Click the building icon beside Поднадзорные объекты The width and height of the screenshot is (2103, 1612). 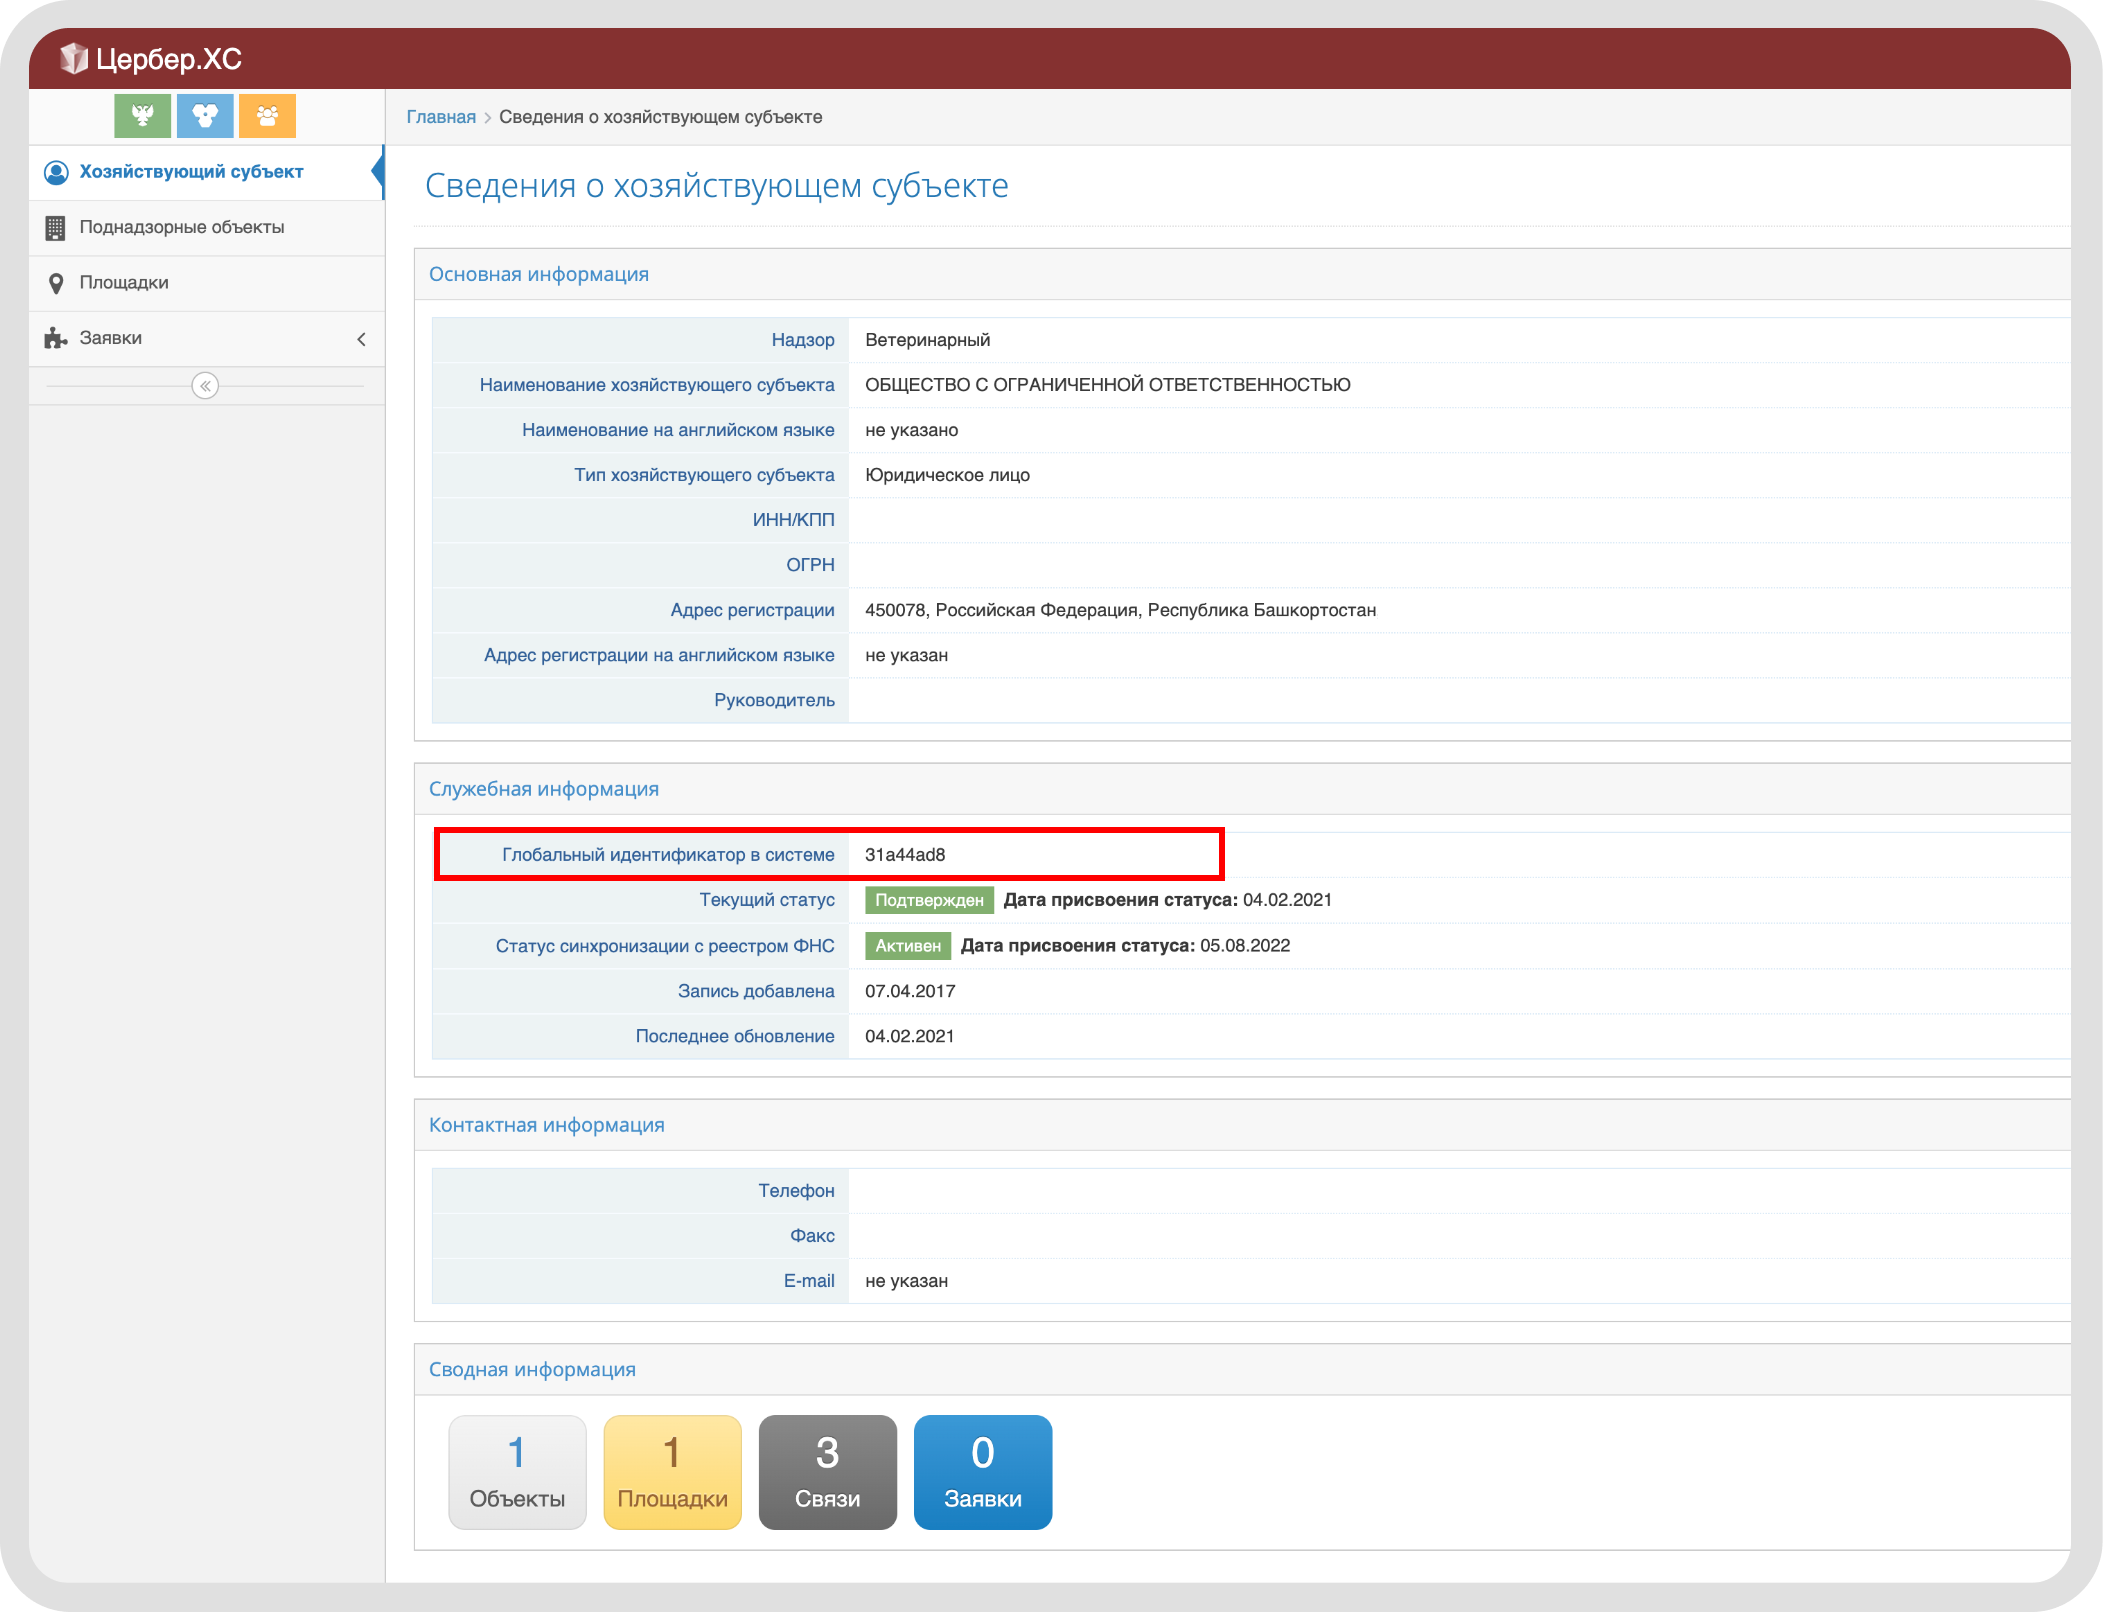(x=56, y=228)
